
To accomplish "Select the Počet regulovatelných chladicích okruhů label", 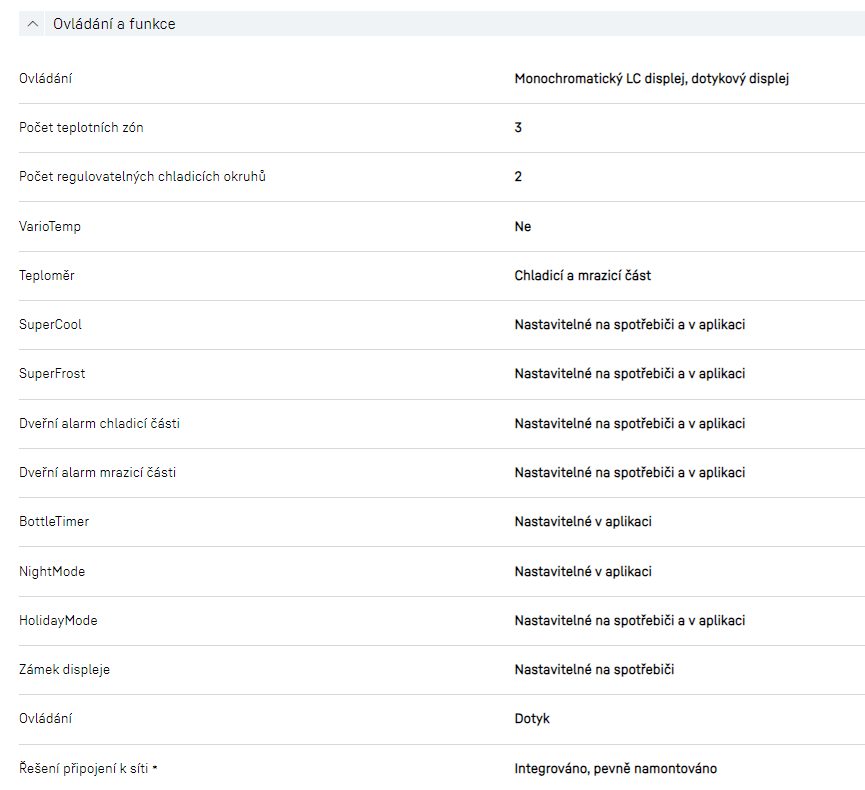I will tap(142, 176).
